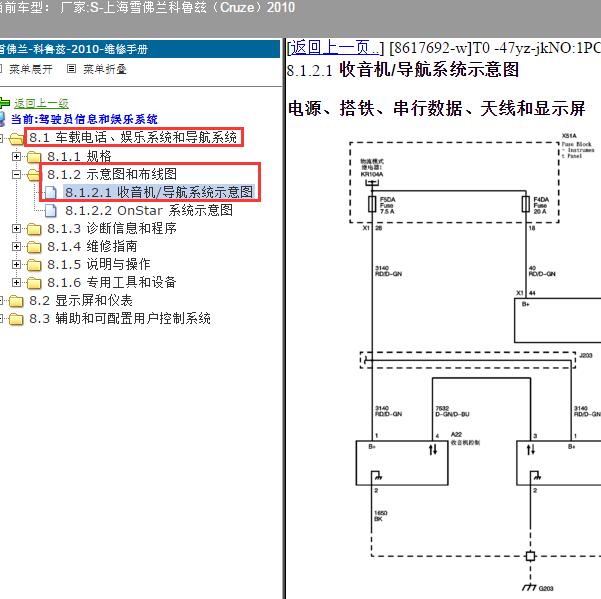The image size is (601, 599).
Task: Open 8.1.2.1 收音机/导航系统示意图
Action: coord(159,192)
